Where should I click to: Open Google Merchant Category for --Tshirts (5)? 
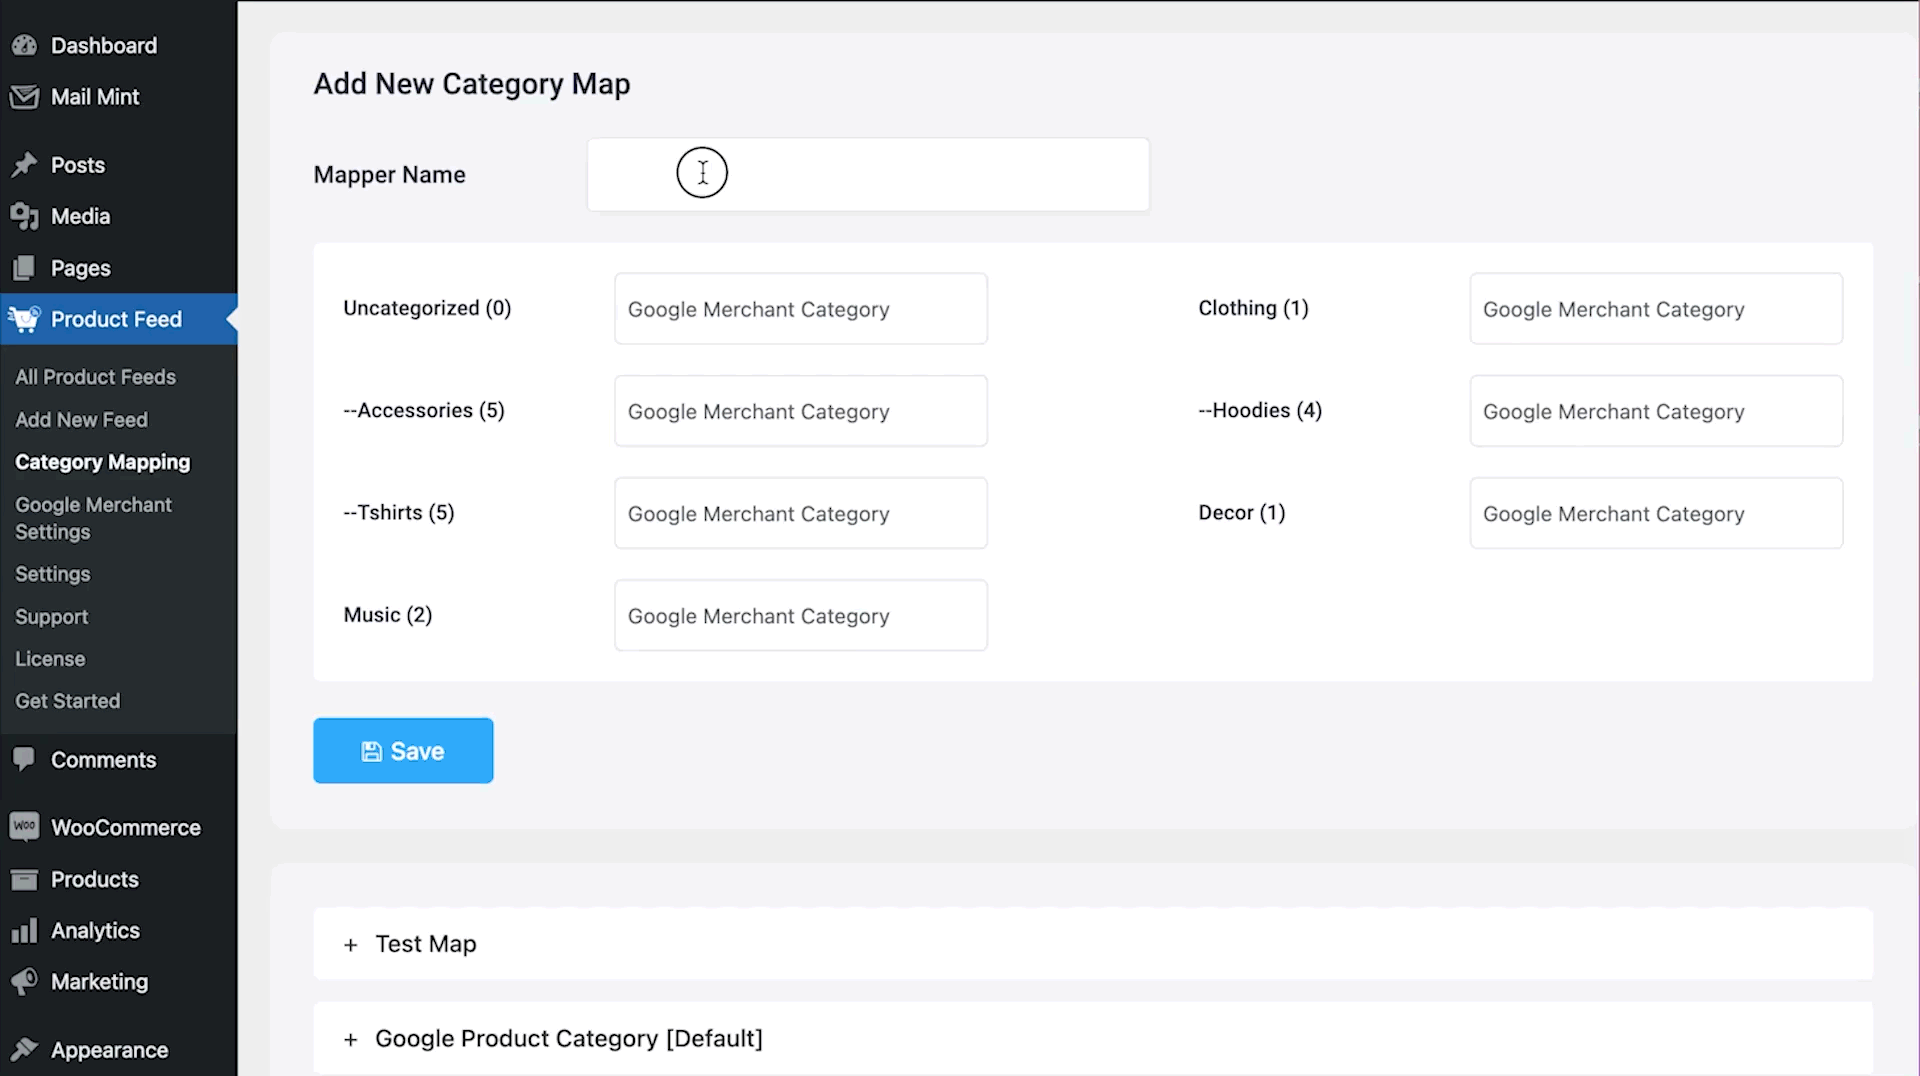(x=801, y=513)
